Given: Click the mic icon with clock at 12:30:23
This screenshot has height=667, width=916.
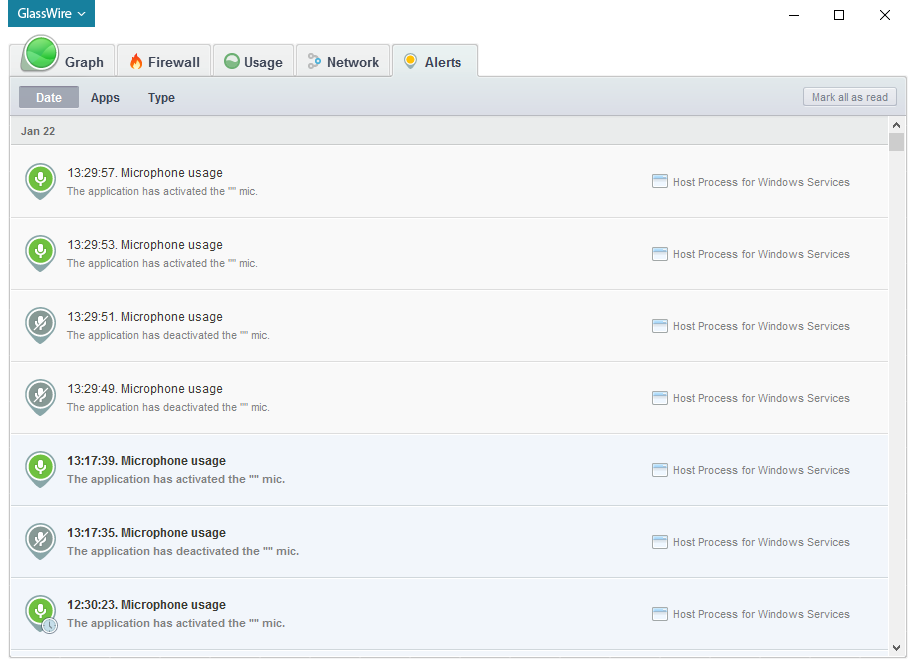Looking at the screenshot, I should (40, 612).
